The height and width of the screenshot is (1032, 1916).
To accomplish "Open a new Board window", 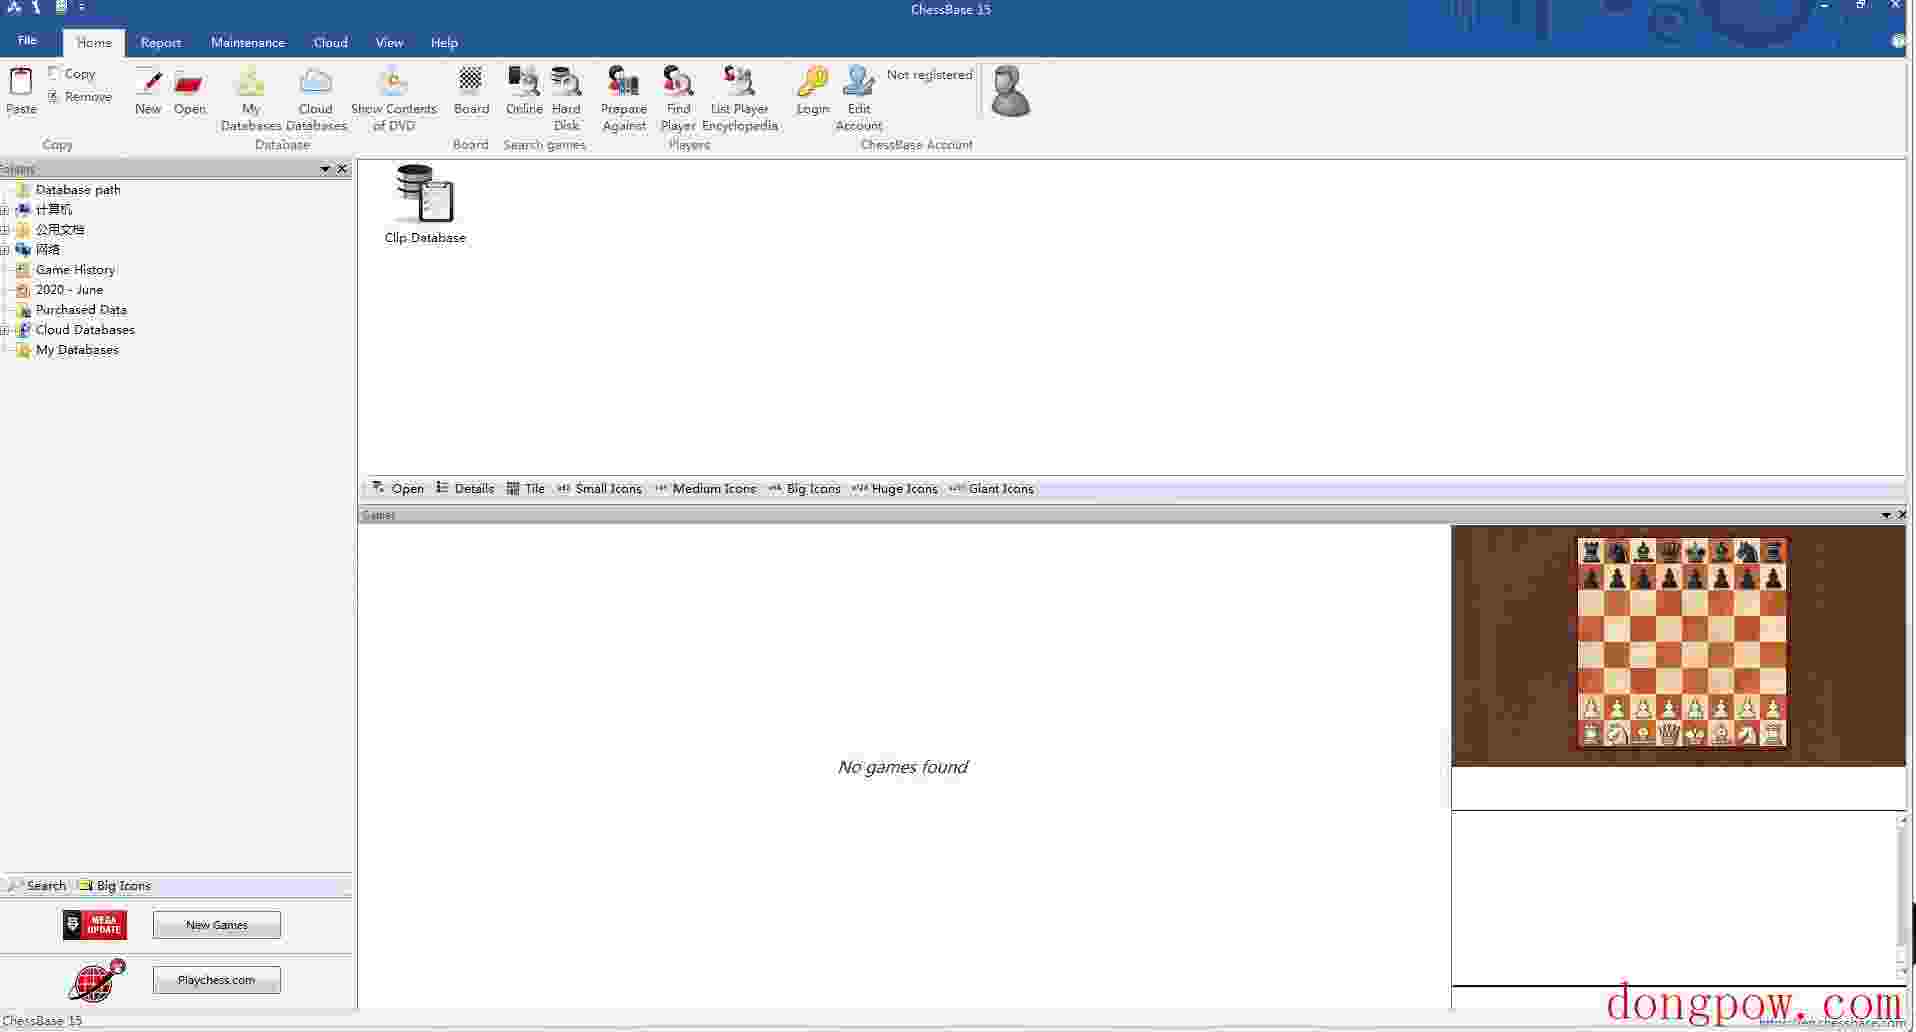I will click(471, 91).
